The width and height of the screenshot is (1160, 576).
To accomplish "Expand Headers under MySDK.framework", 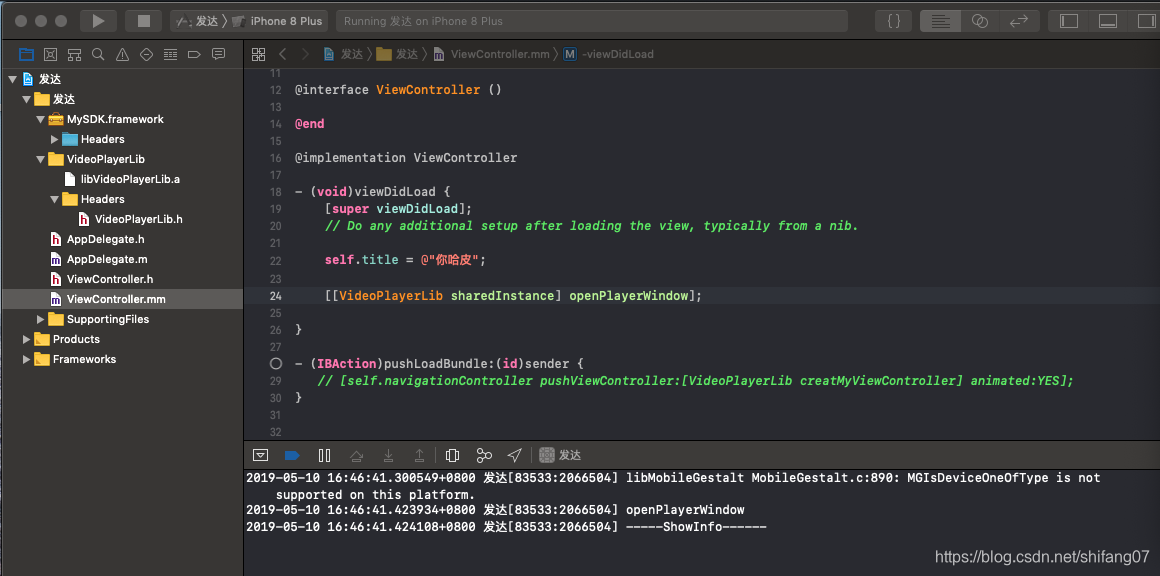I will [x=55, y=139].
